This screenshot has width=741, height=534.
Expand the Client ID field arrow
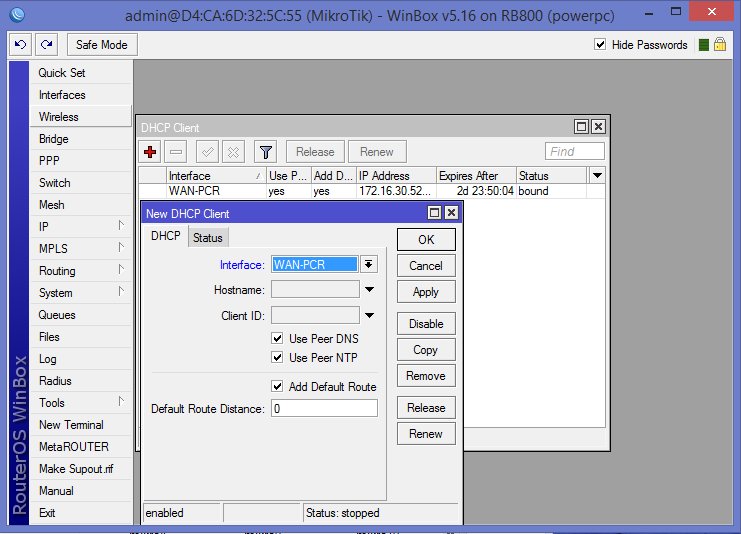click(x=370, y=315)
